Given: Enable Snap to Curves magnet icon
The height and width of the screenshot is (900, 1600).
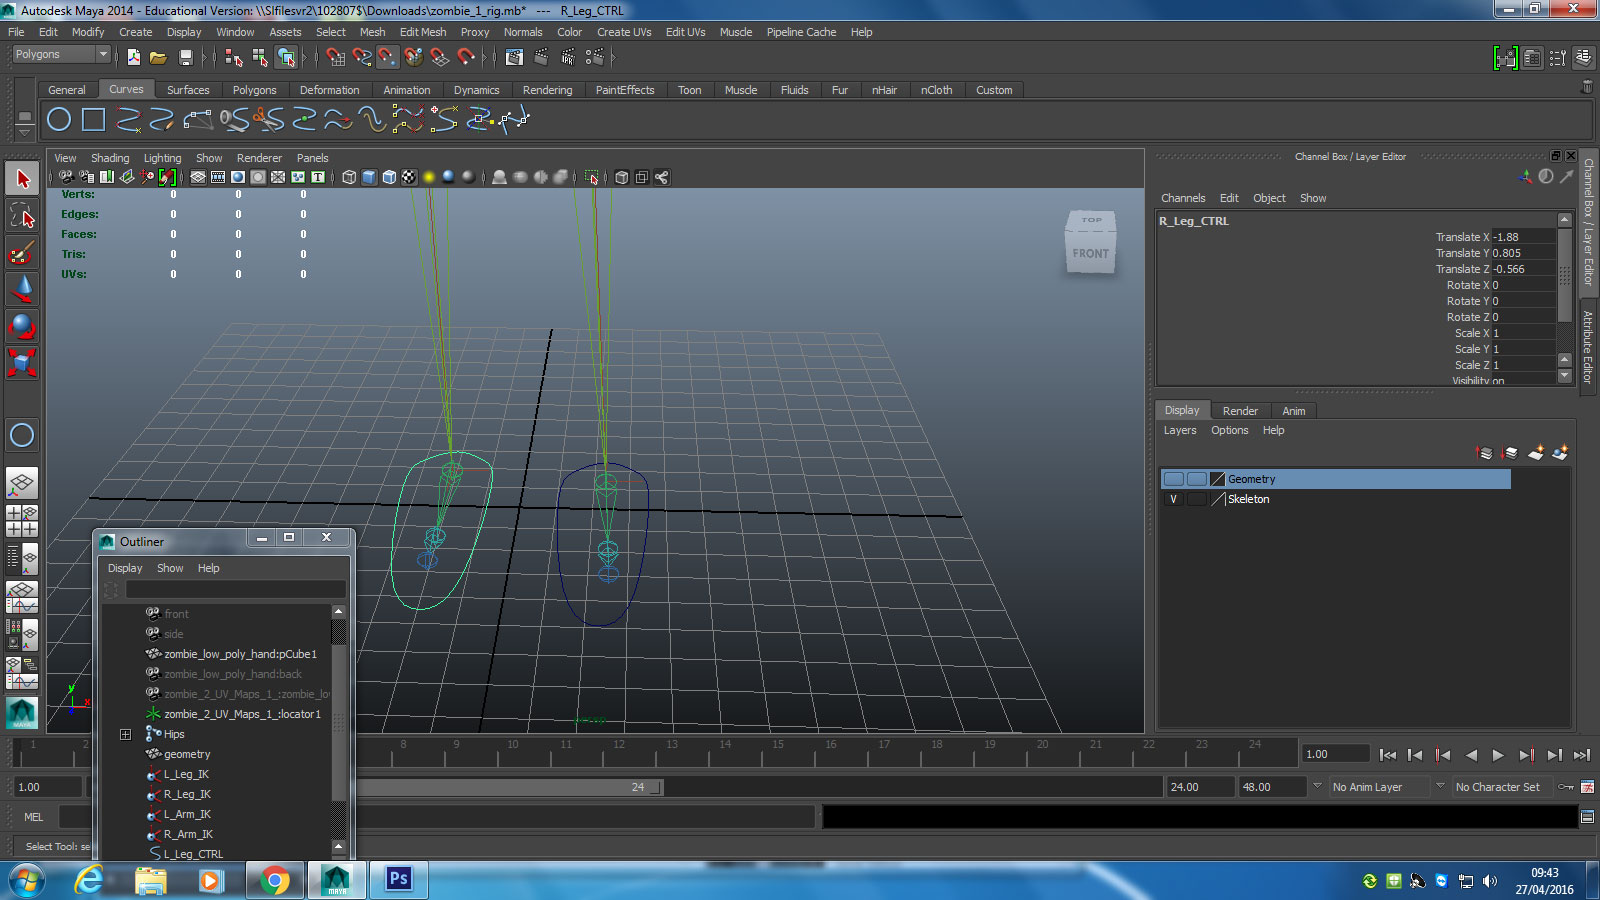Looking at the screenshot, I should click(362, 58).
